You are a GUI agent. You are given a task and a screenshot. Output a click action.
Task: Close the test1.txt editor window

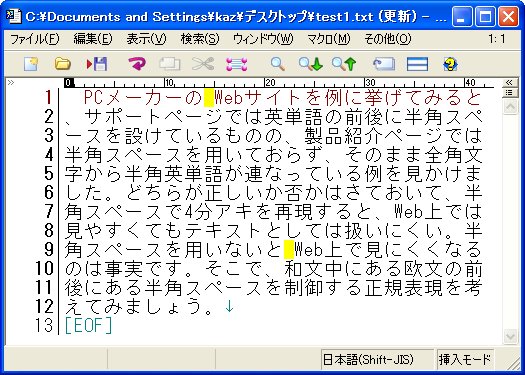508,17
